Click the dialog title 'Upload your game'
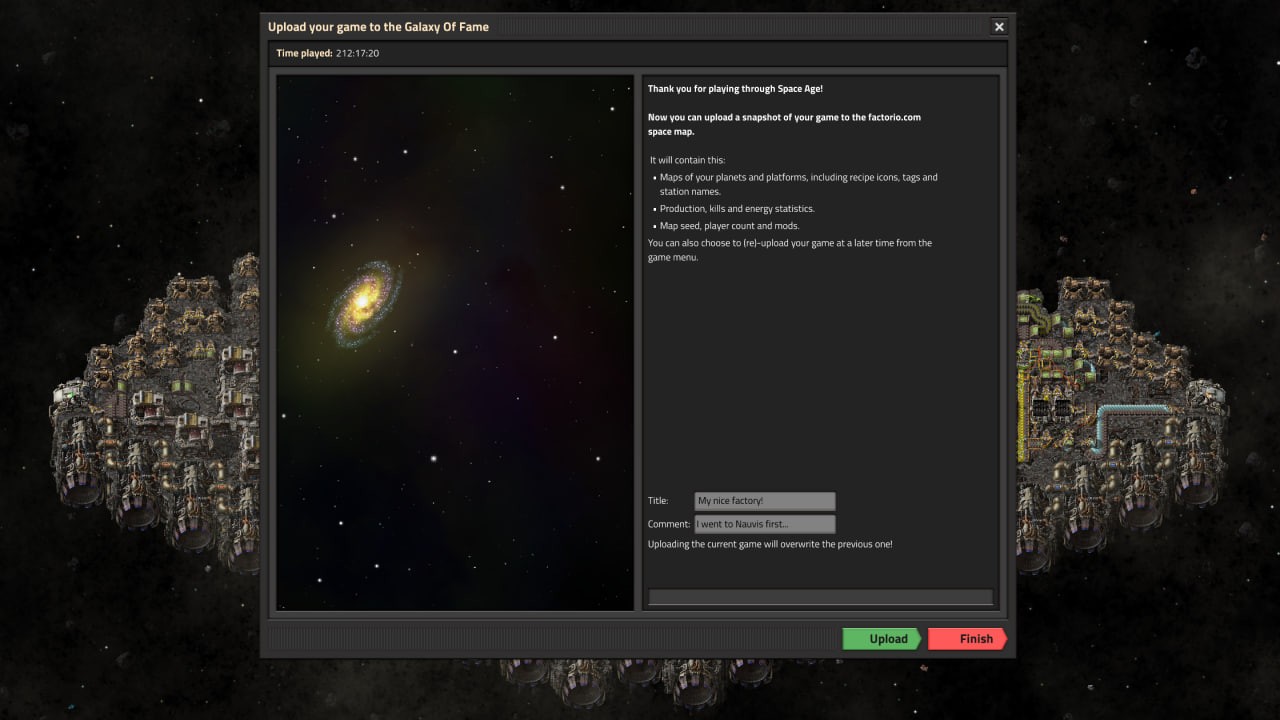Viewport: 1280px width, 720px height. pyautogui.click(x=378, y=27)
